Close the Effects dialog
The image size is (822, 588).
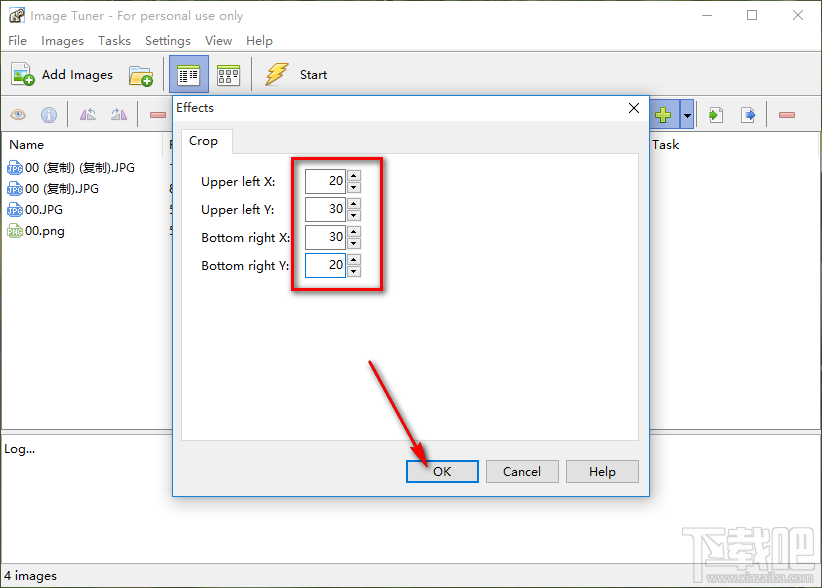pyautogui.click(x=634, y=108)
